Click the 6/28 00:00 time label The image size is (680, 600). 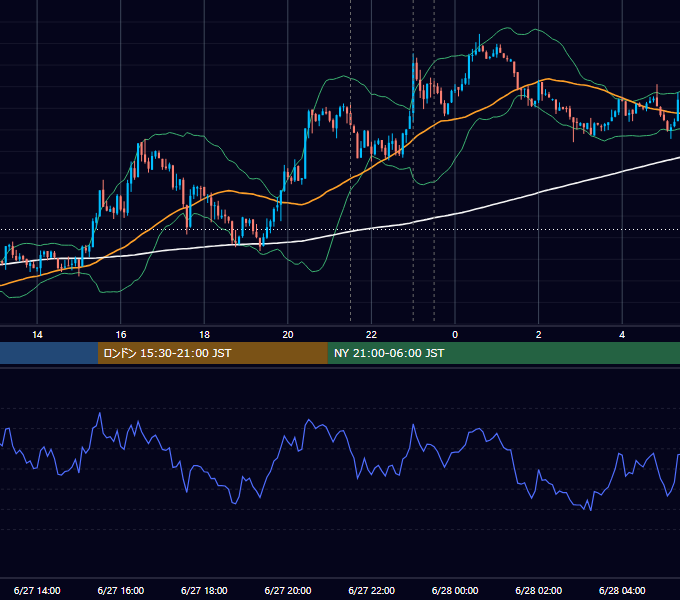[x=455, y=590]
